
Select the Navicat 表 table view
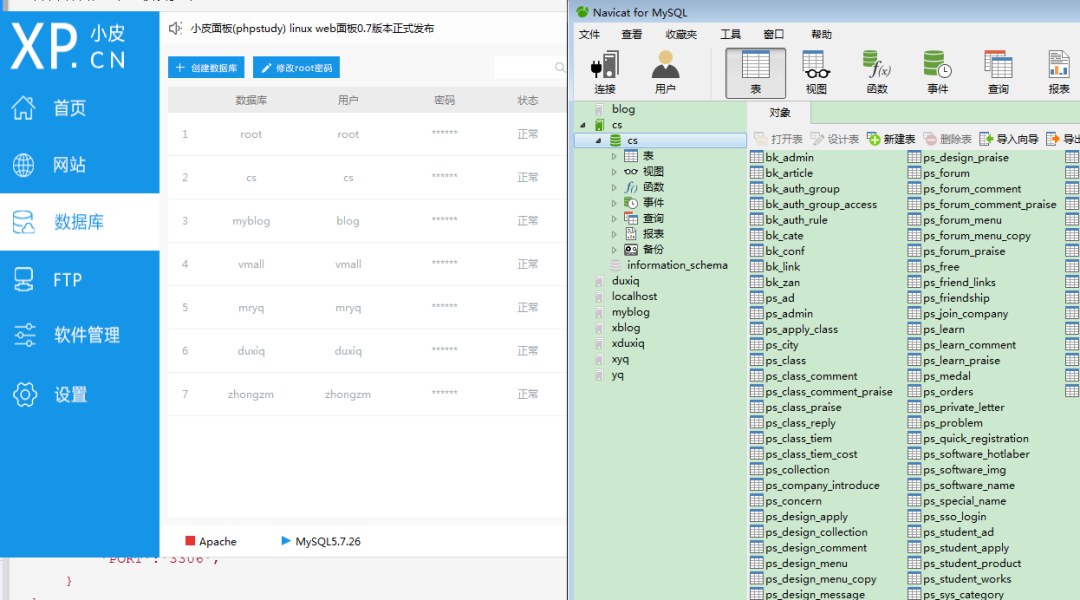pos(756,73)
